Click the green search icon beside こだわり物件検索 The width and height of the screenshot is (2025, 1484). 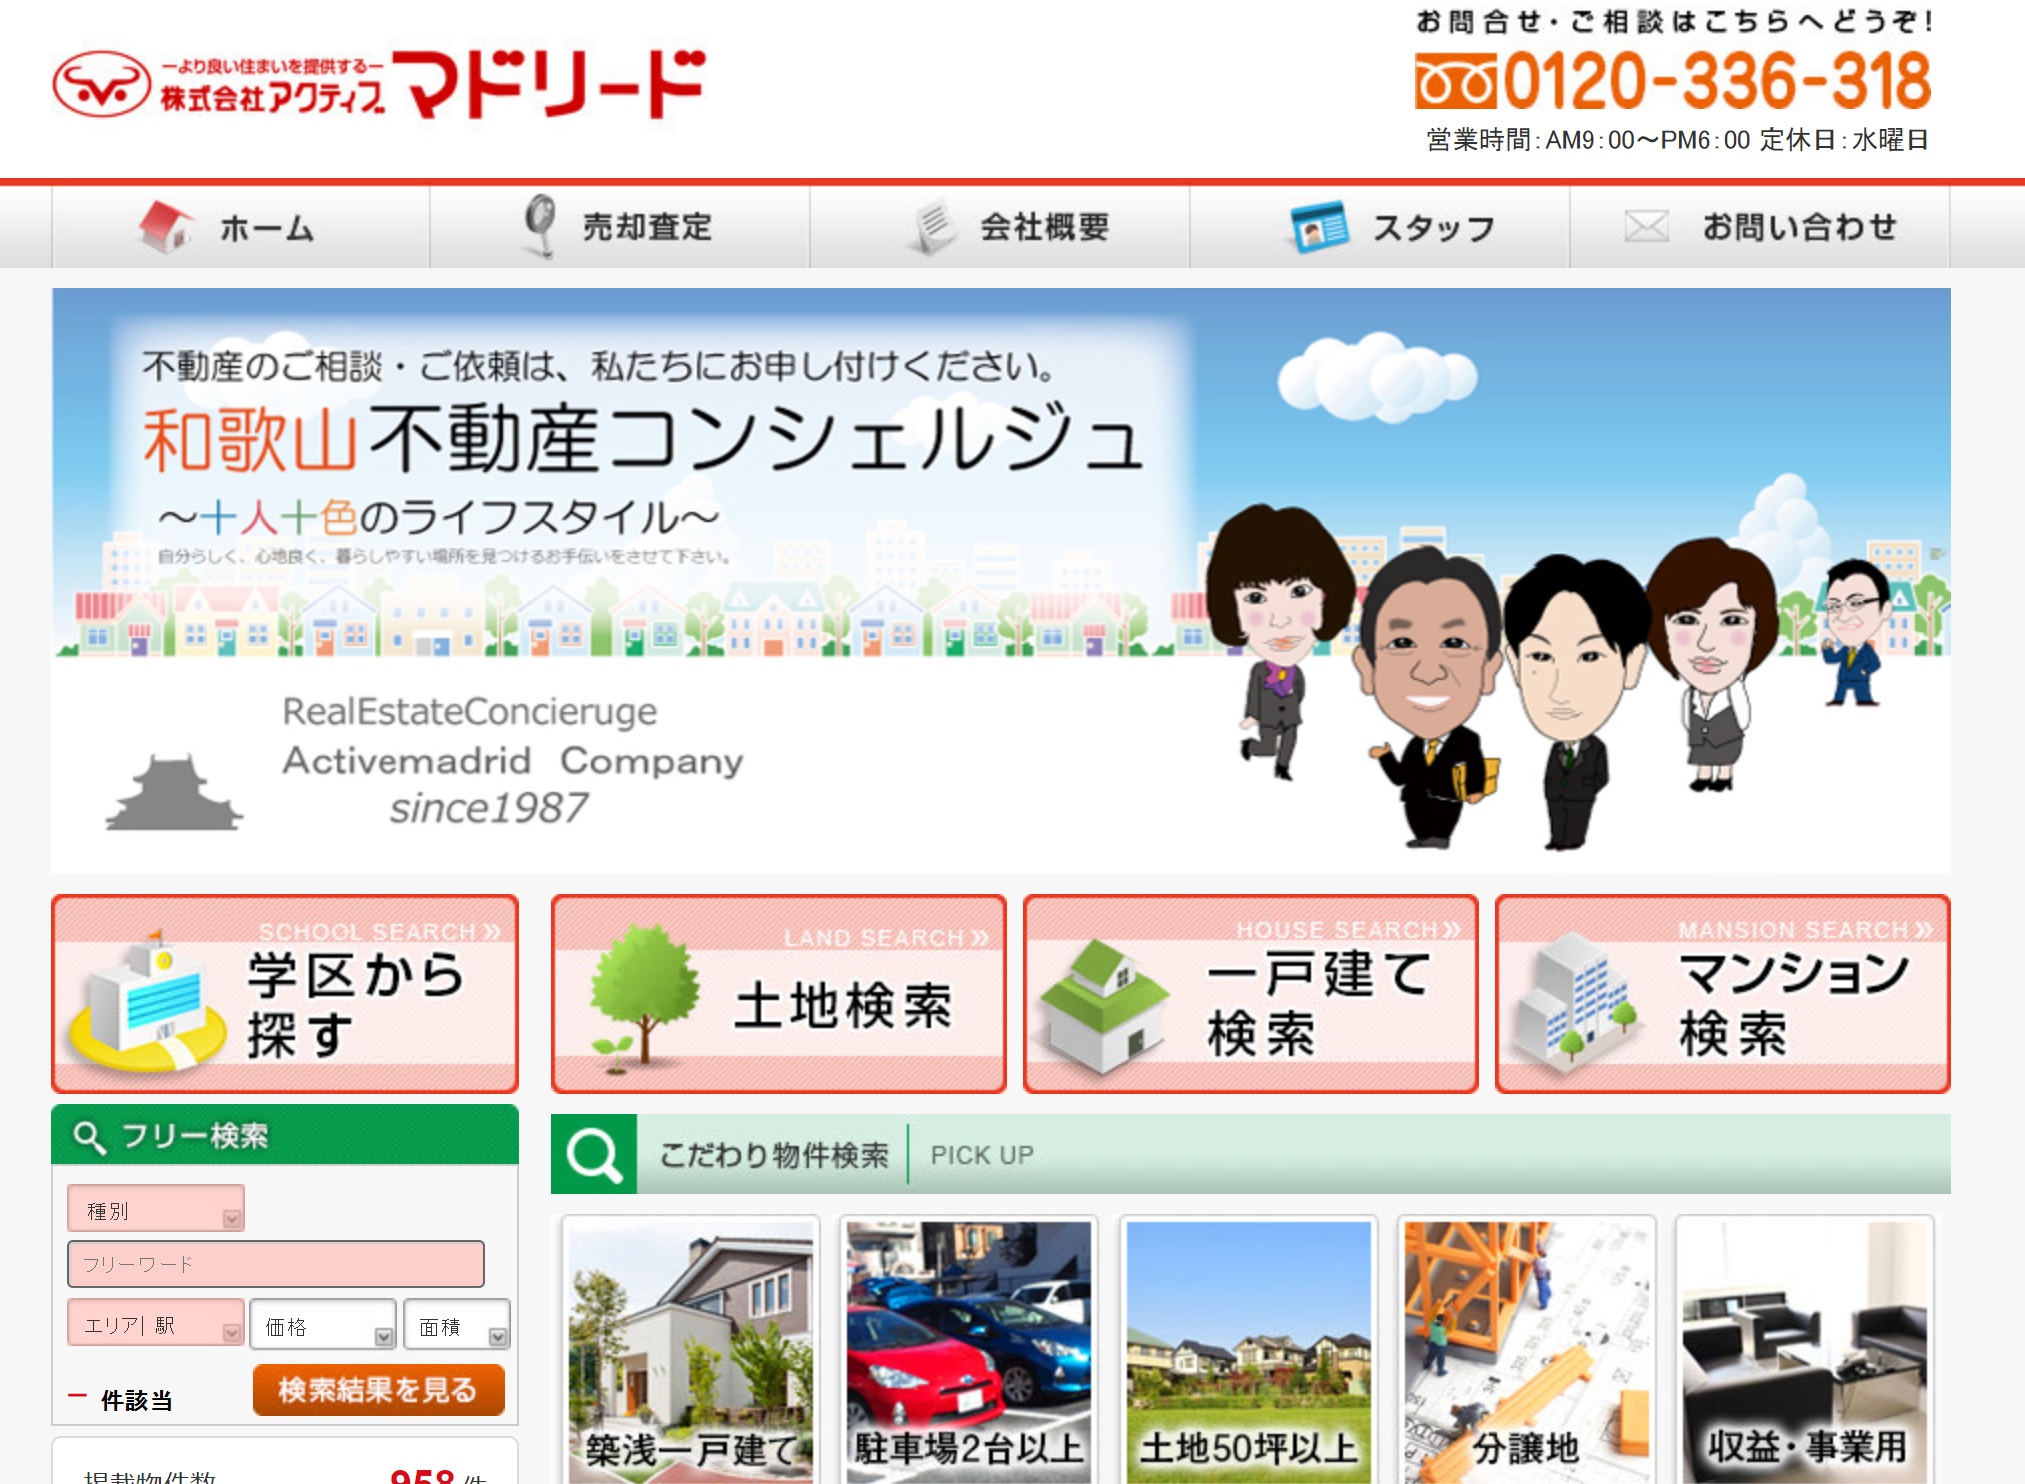pyautogui.click(x=594, y=1154)
